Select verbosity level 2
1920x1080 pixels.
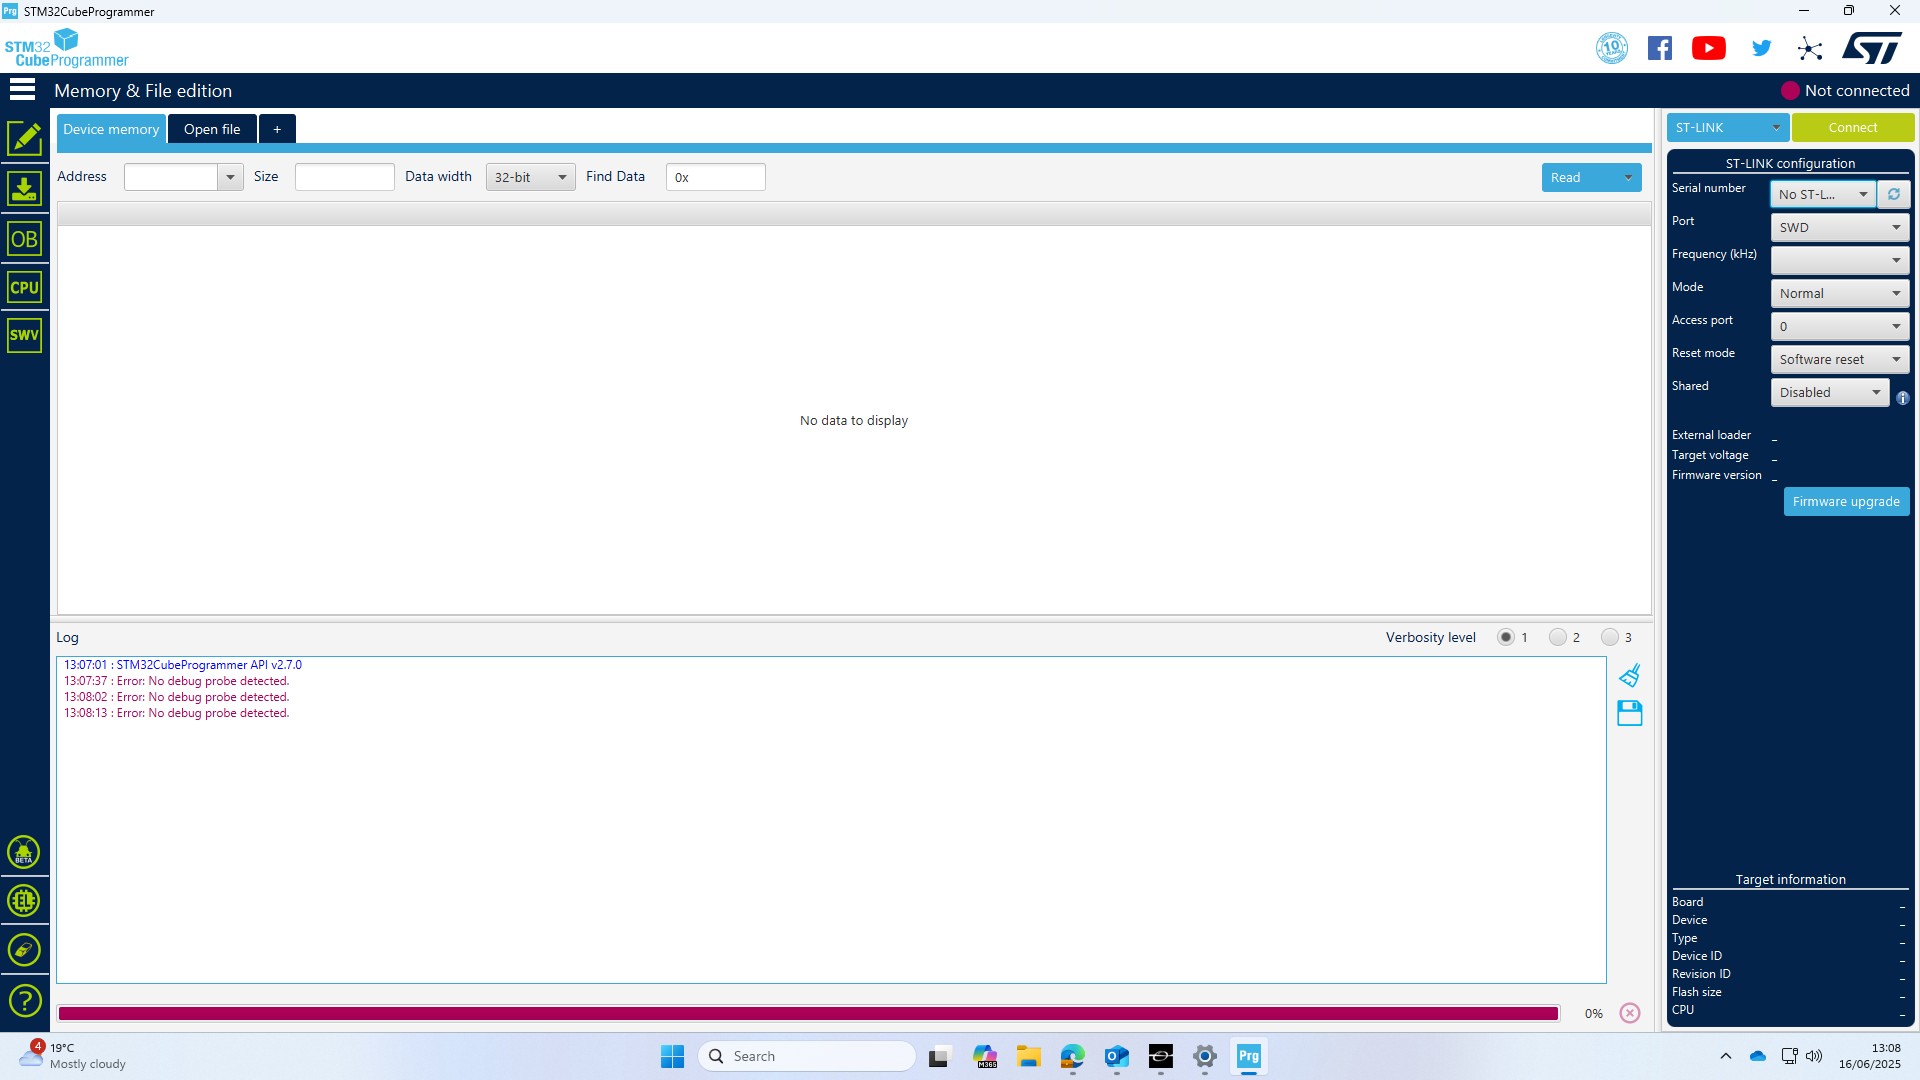[x=1558, y=637]
